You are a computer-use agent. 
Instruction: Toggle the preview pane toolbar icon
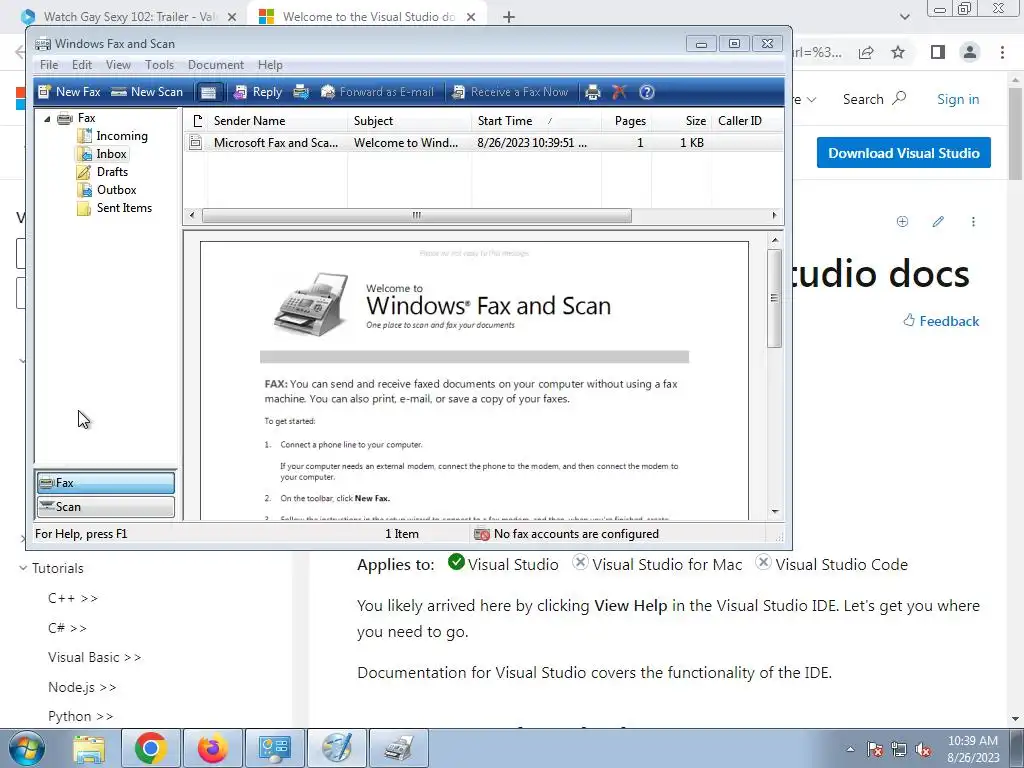tap(208, 92)
